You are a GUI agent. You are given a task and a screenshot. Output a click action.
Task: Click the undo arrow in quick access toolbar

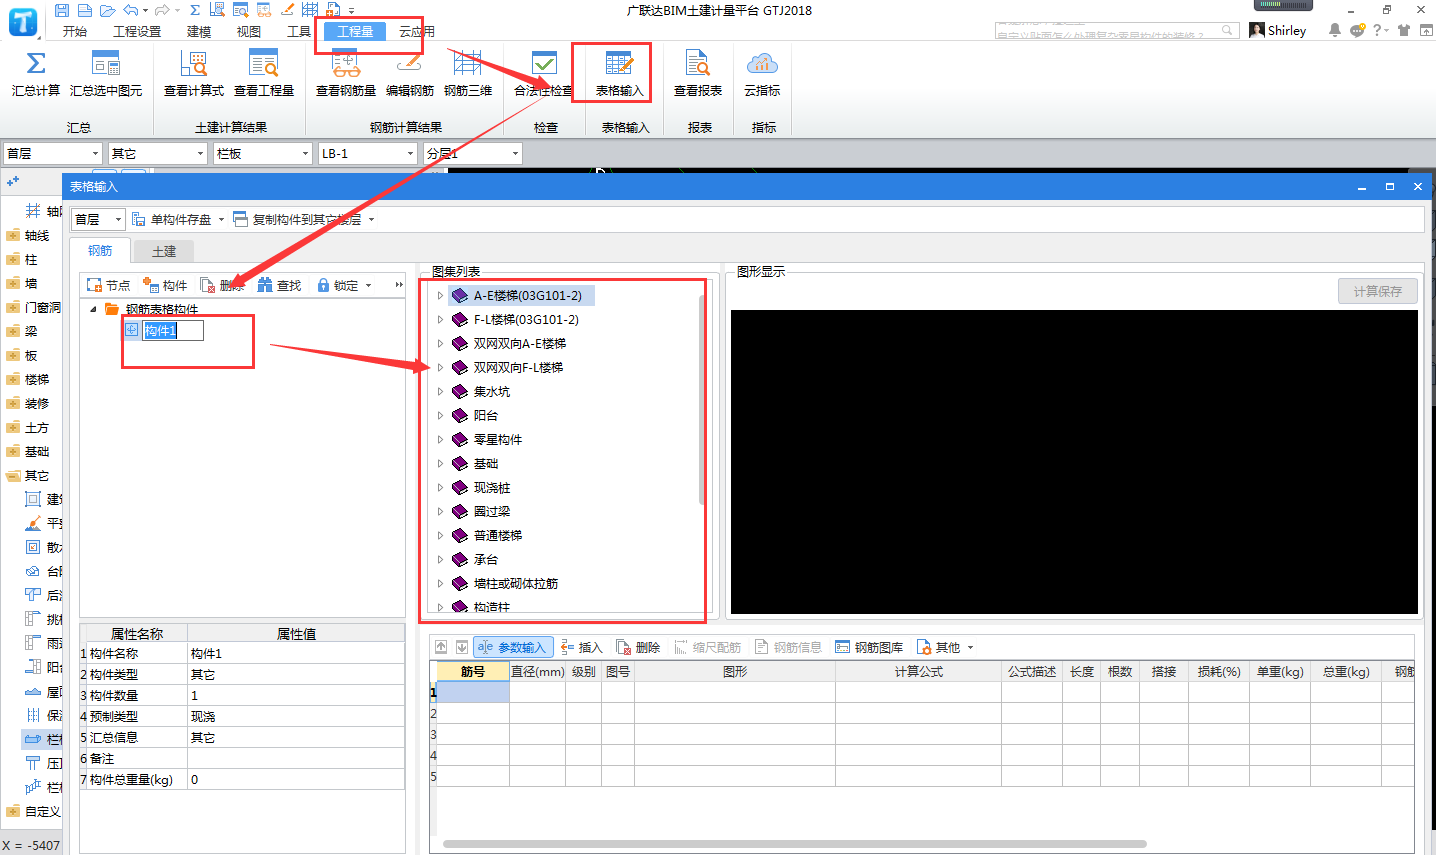pyautogui.click(x=130, y=10)
